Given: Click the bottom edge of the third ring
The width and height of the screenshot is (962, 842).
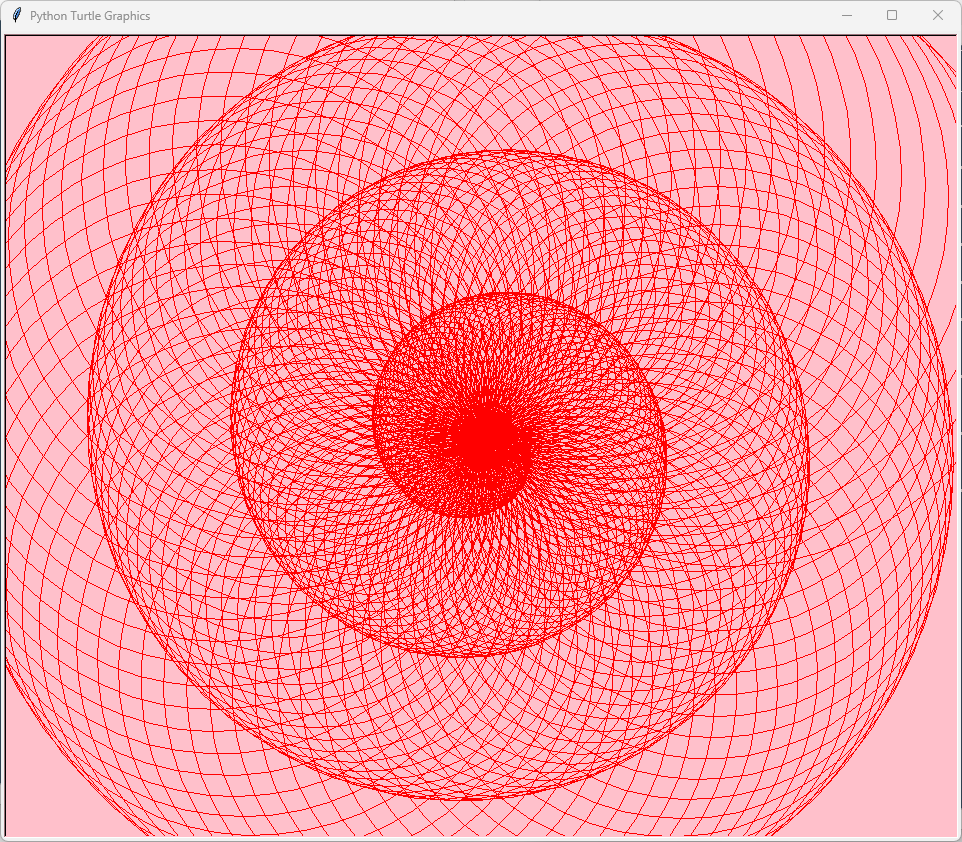Looking at the screenshot, I should click(x=470, y=798).
